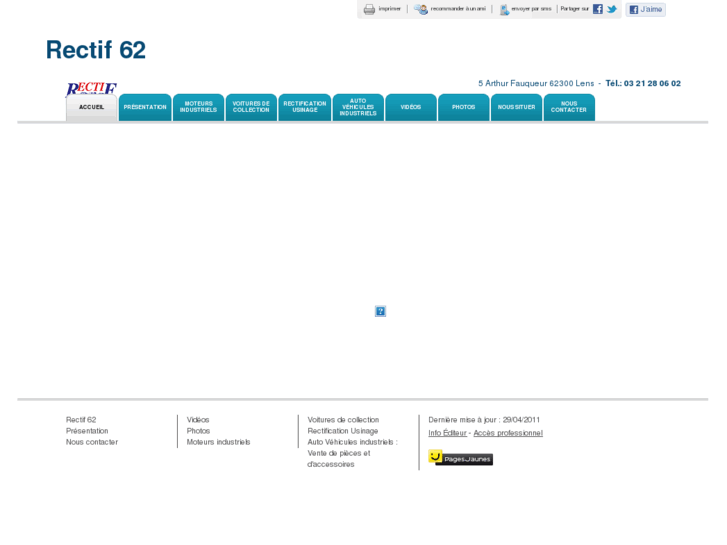This screenshot has height=545, width=727.
Task: Open the Vidéos tab
Action: (411, 108)
